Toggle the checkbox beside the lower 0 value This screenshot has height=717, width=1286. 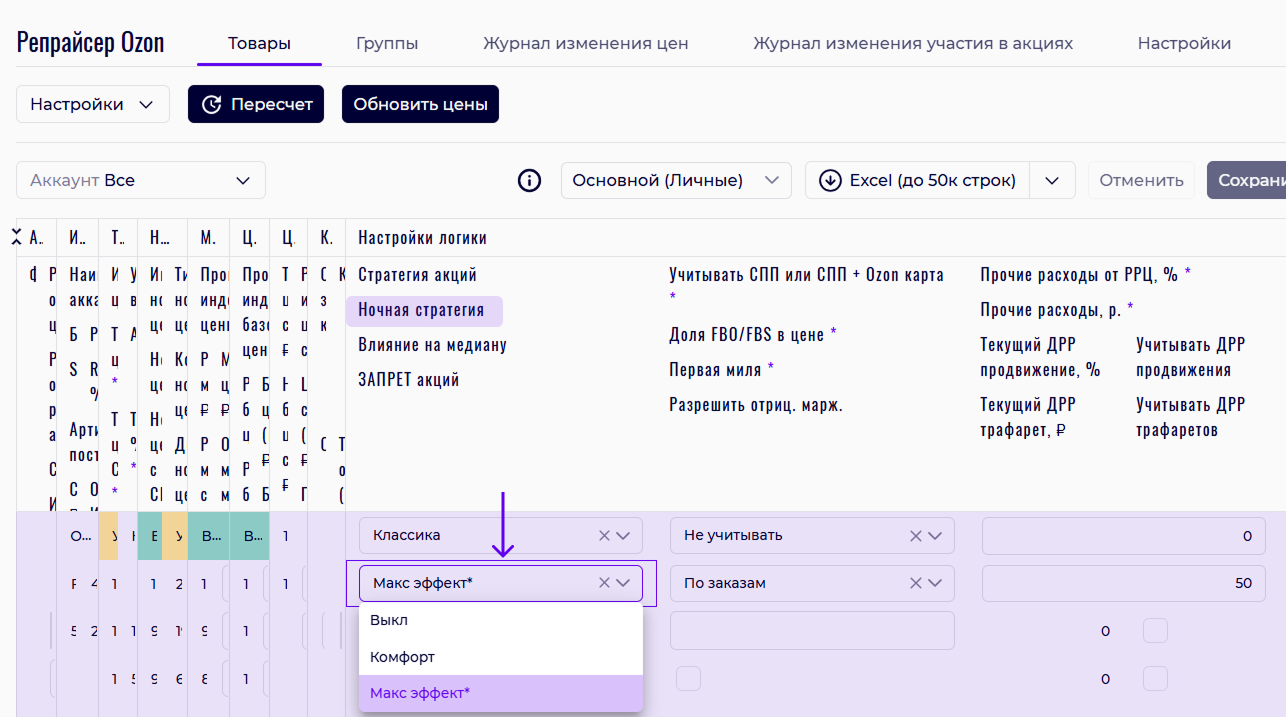pos(1155,678)
